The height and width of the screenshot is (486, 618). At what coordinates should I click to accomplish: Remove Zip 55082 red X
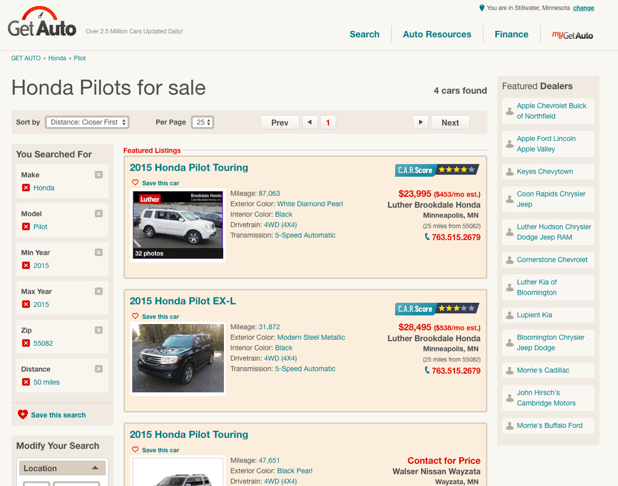tap(26, 343)
